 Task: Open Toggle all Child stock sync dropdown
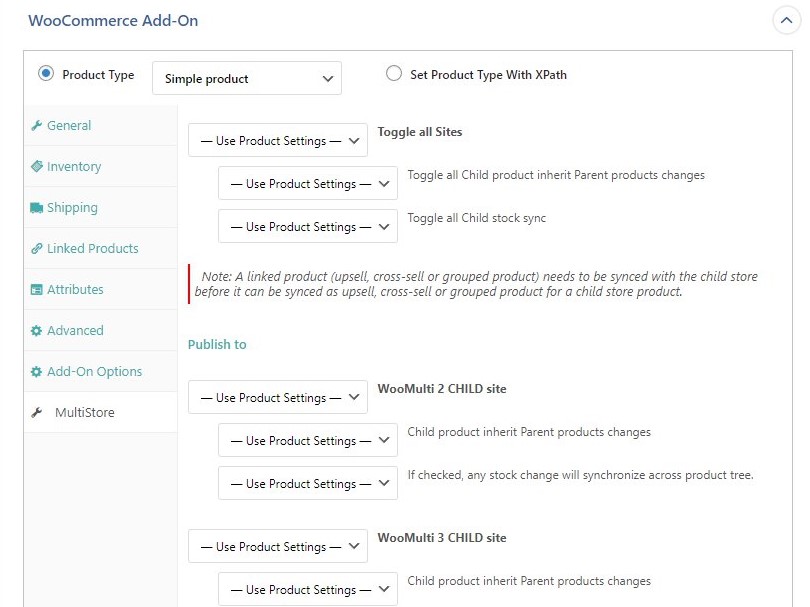308,226
